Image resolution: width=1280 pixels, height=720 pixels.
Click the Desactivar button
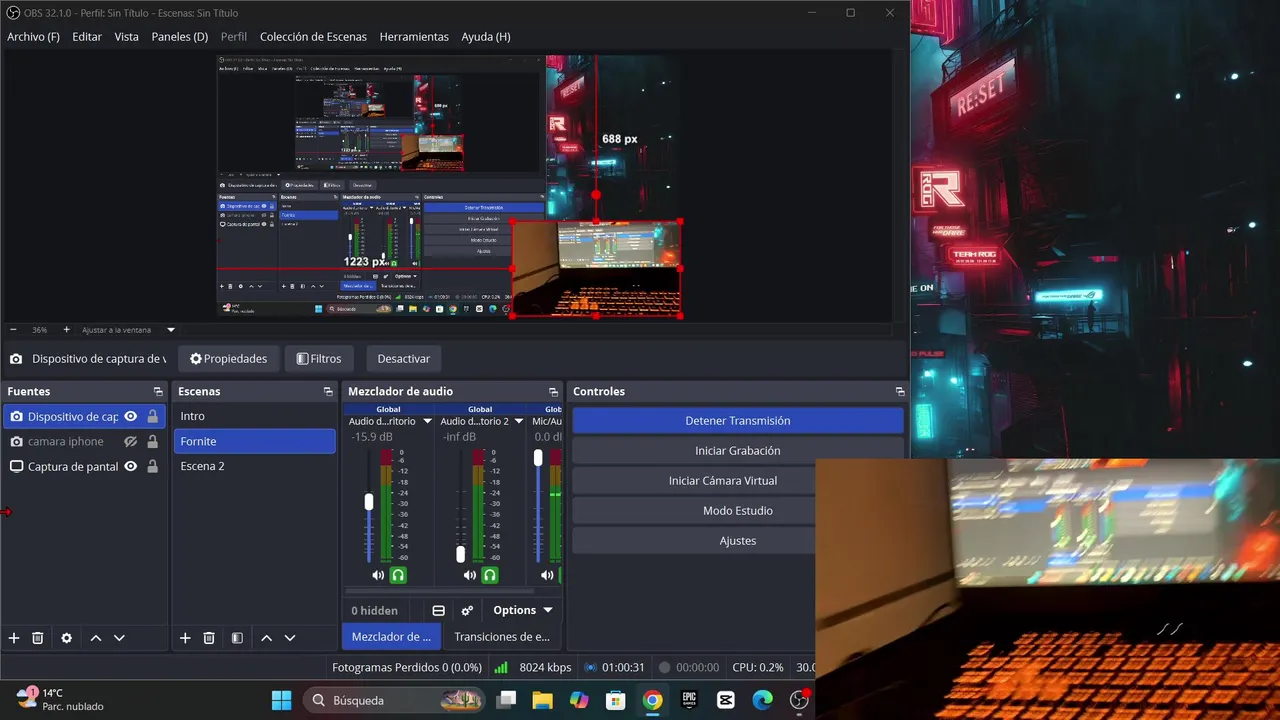(x=404, y=359)
